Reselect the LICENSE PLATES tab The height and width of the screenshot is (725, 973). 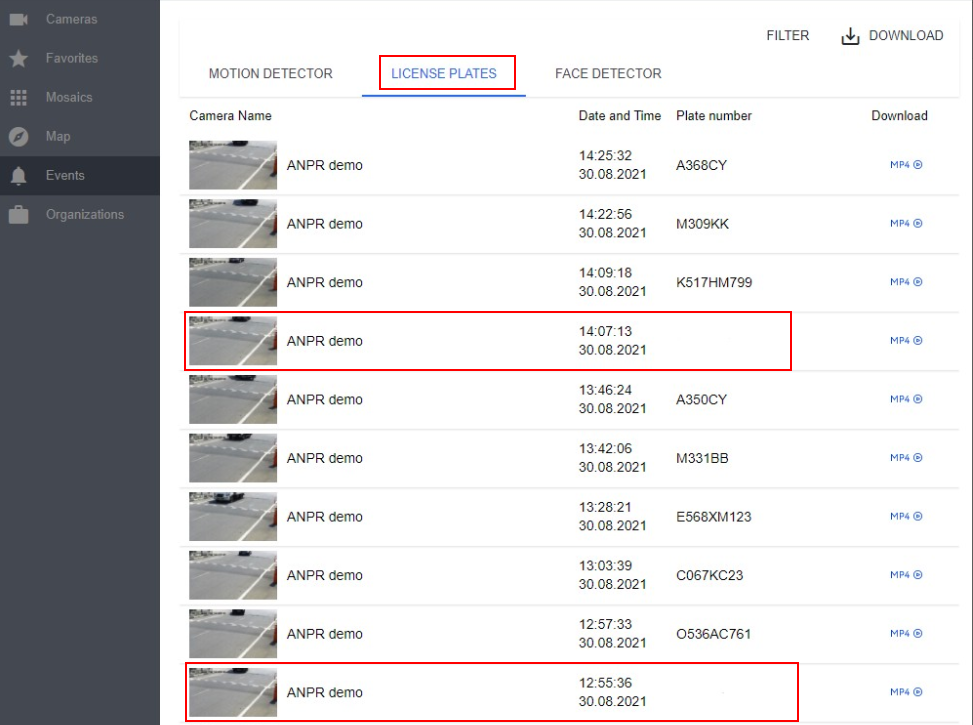tap(443, 73)
